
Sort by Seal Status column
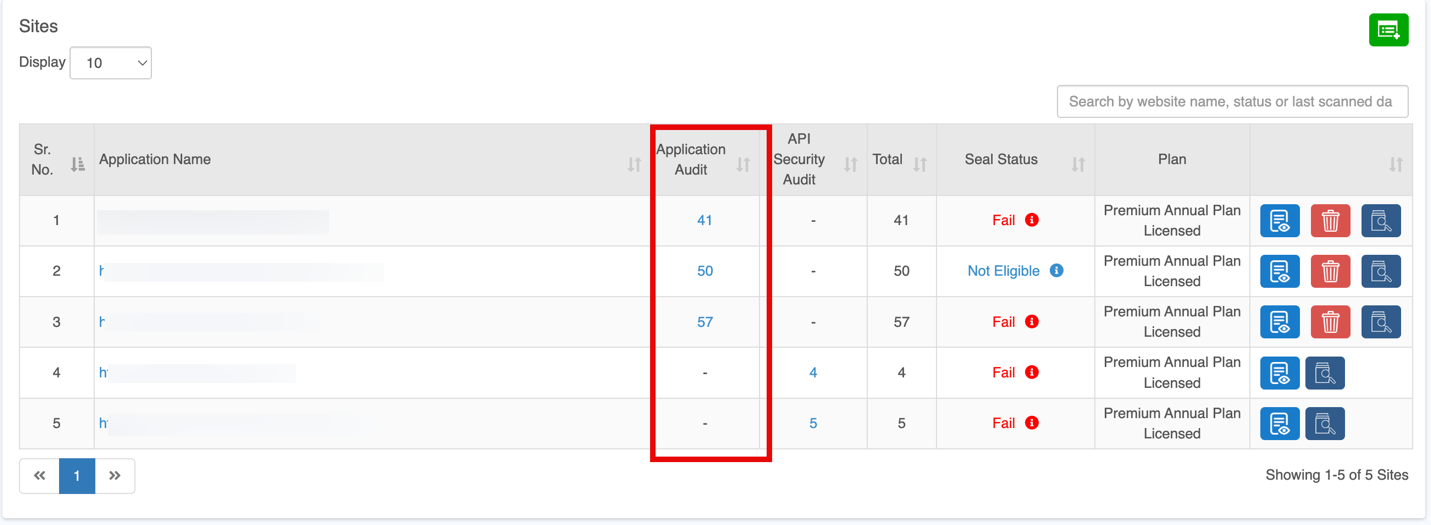point(1078,164)
